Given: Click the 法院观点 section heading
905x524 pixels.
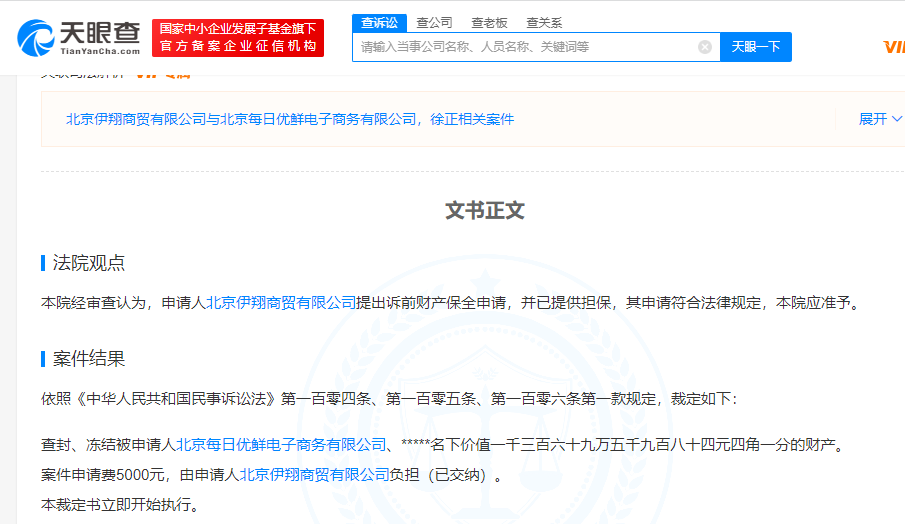Looking at the screenshot, I should pyautogui.click(x=88, y=263).
